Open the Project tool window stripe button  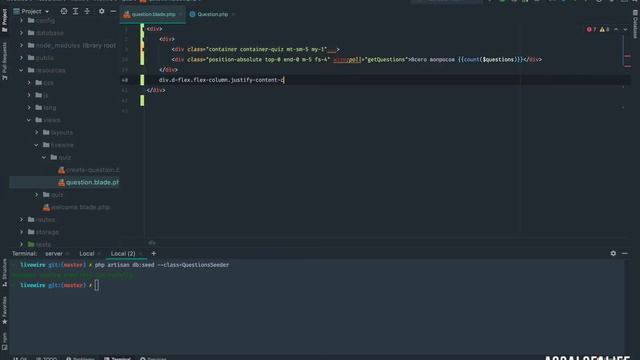[x=4, y=20]
